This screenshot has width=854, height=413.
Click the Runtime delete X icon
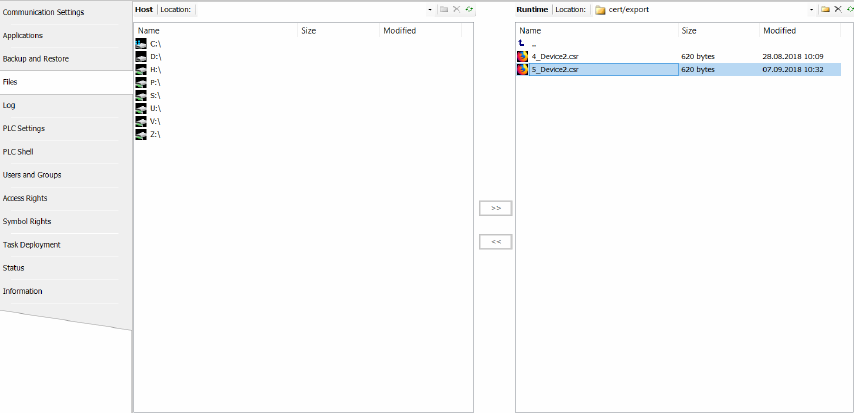coord(837,9)
